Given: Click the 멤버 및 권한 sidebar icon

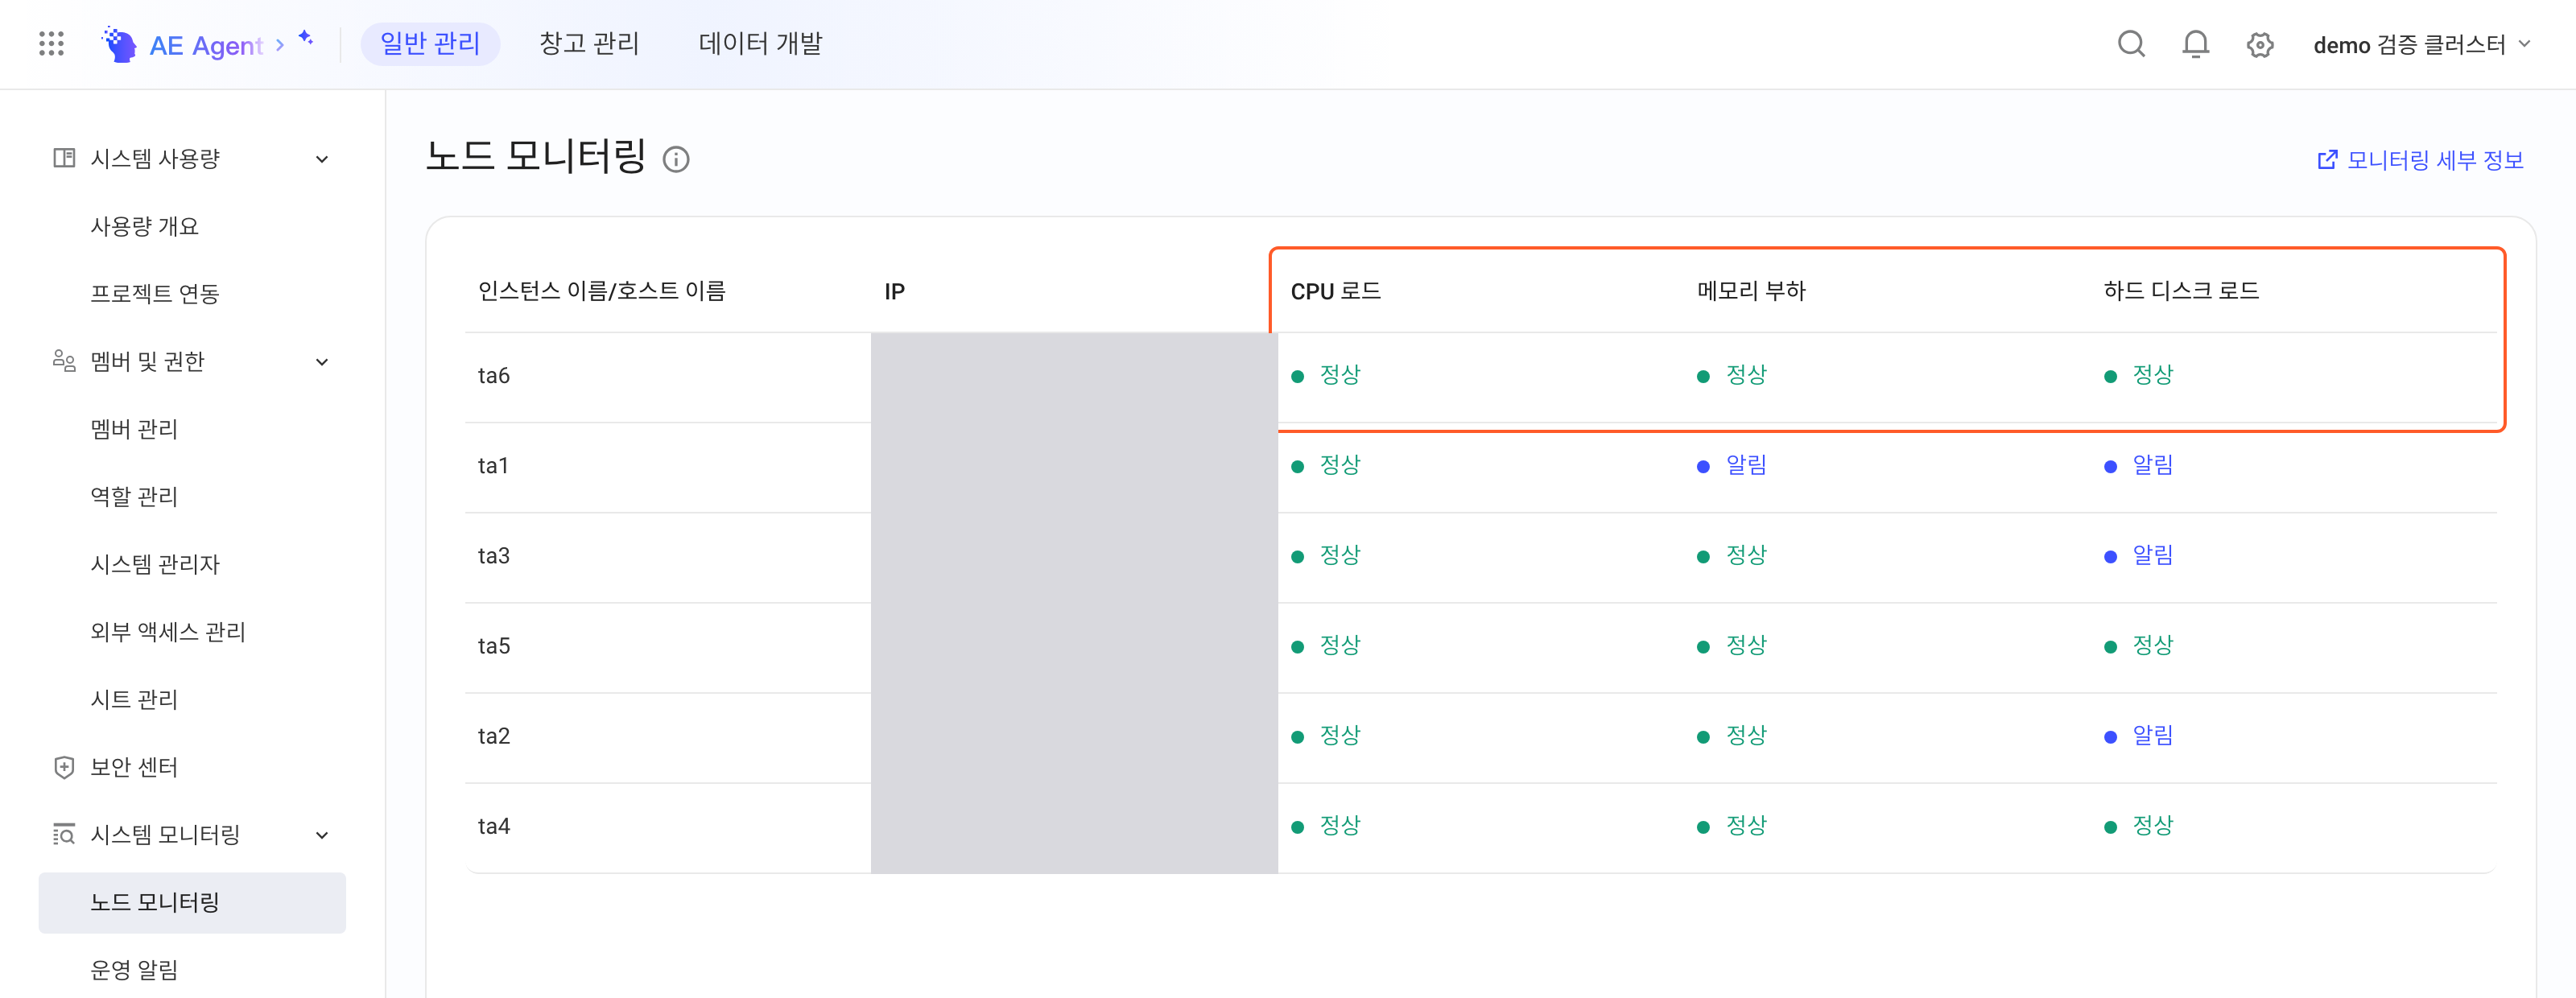Looking at the screenshot, I should click(x=64, y=361).
